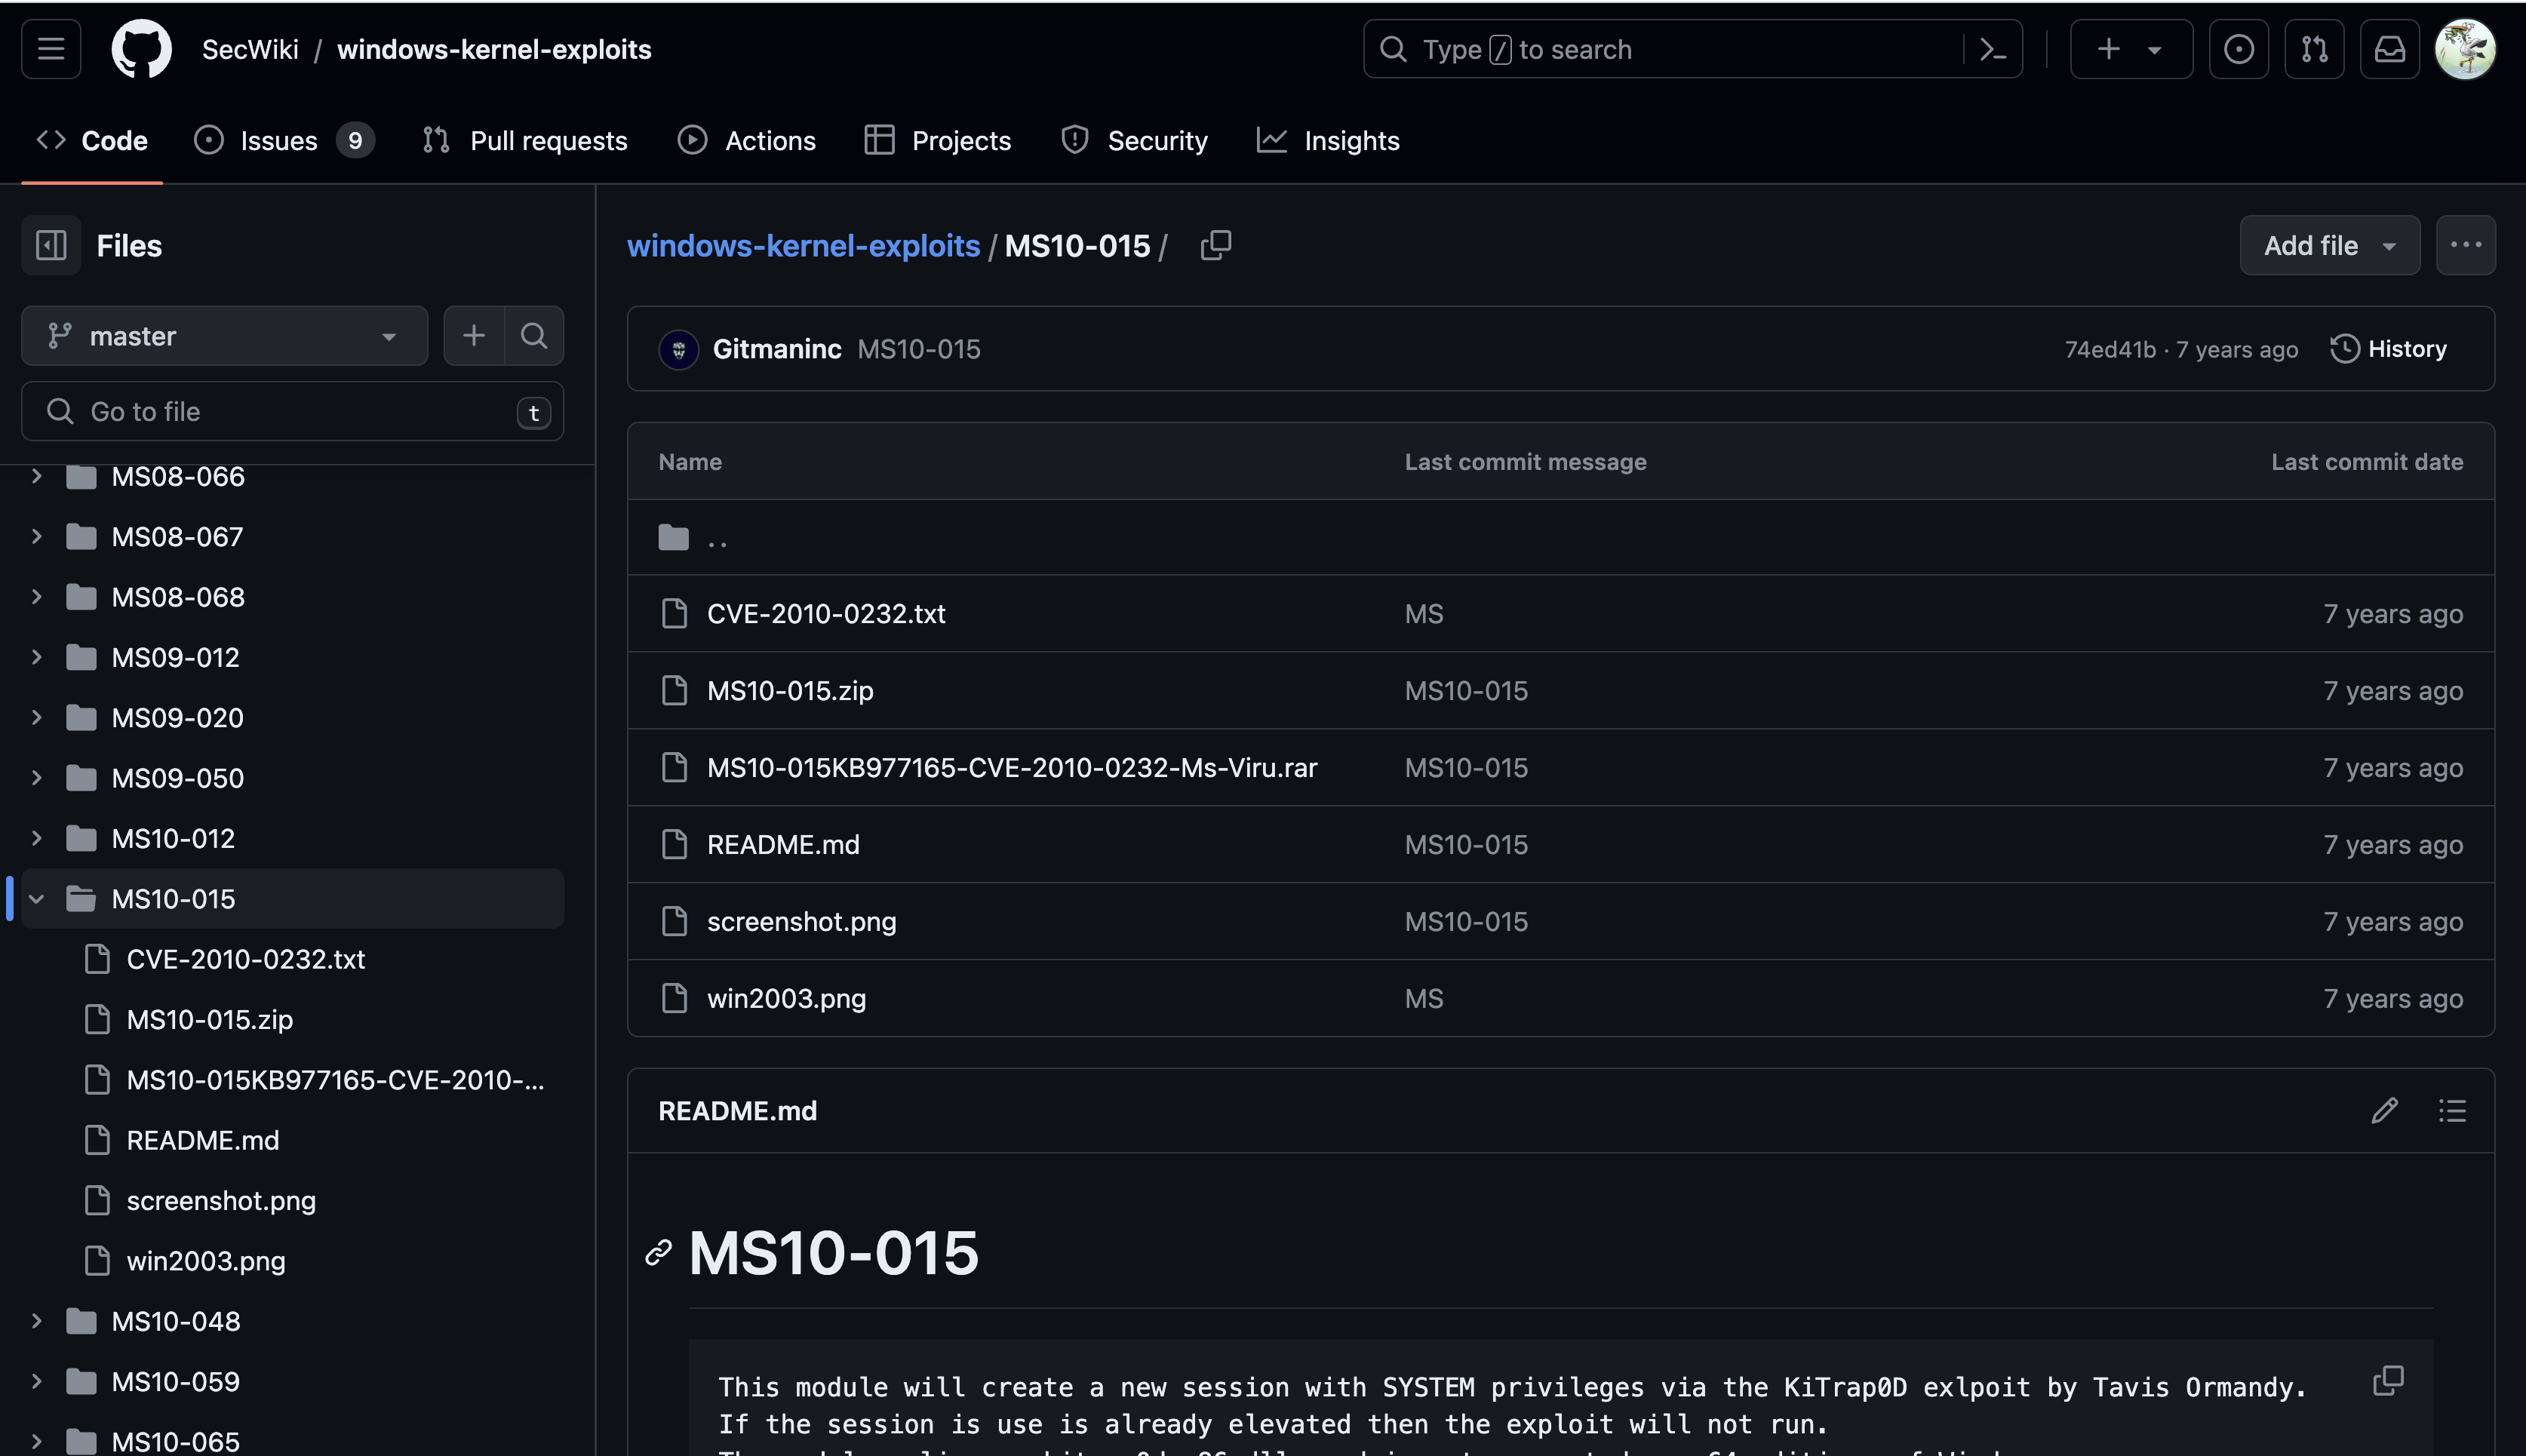Expand the MS10-012 folder chevron
This screenshot has width=2526, height=1456.
(37, 838)
